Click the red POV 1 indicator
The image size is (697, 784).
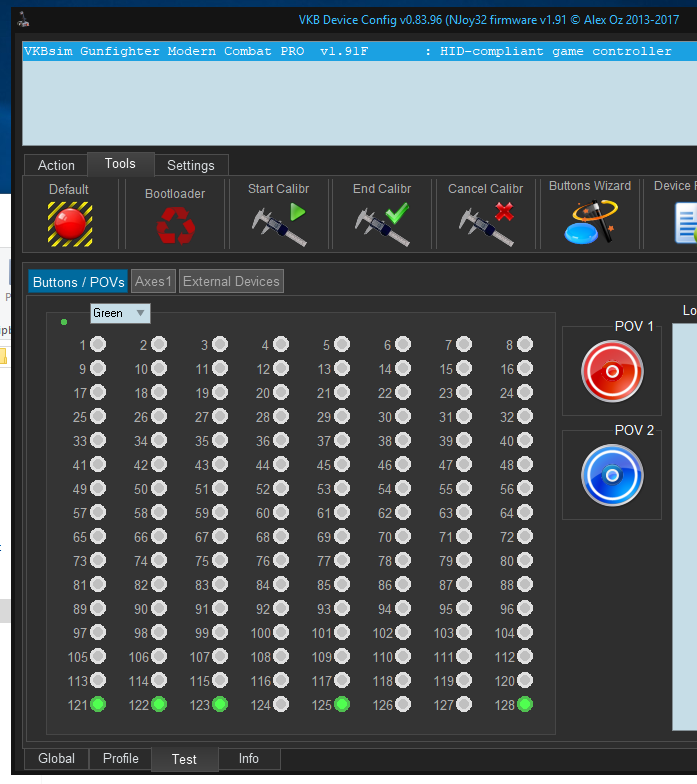612,372
